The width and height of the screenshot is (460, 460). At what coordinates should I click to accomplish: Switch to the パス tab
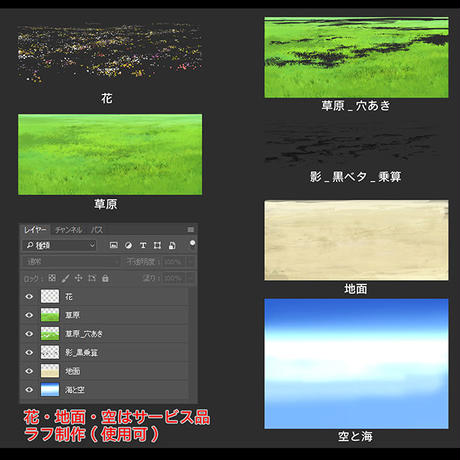click(x=97, y=230)
